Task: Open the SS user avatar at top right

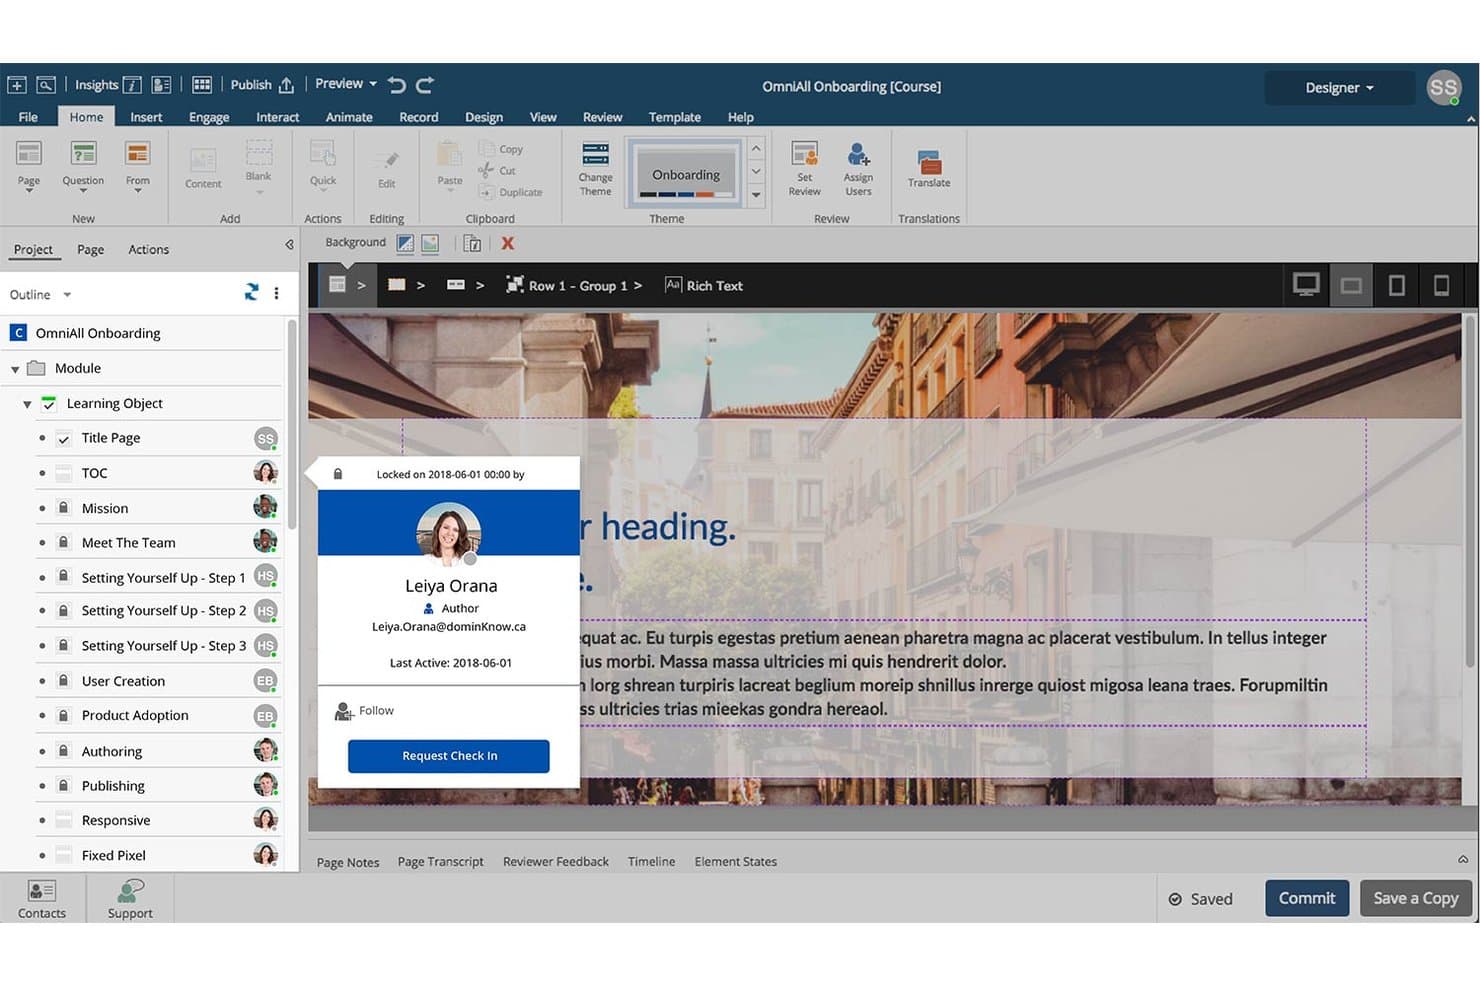Action: coord(1443,87)
